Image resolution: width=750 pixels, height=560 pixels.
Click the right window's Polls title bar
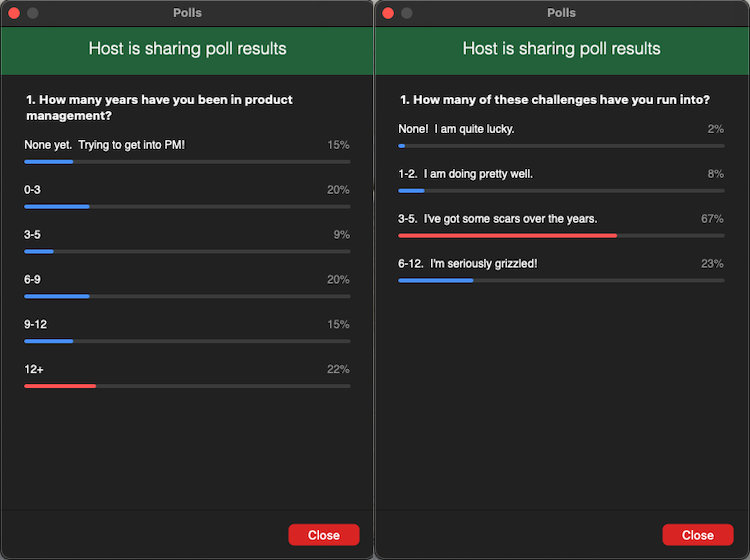tap(561, 13)
